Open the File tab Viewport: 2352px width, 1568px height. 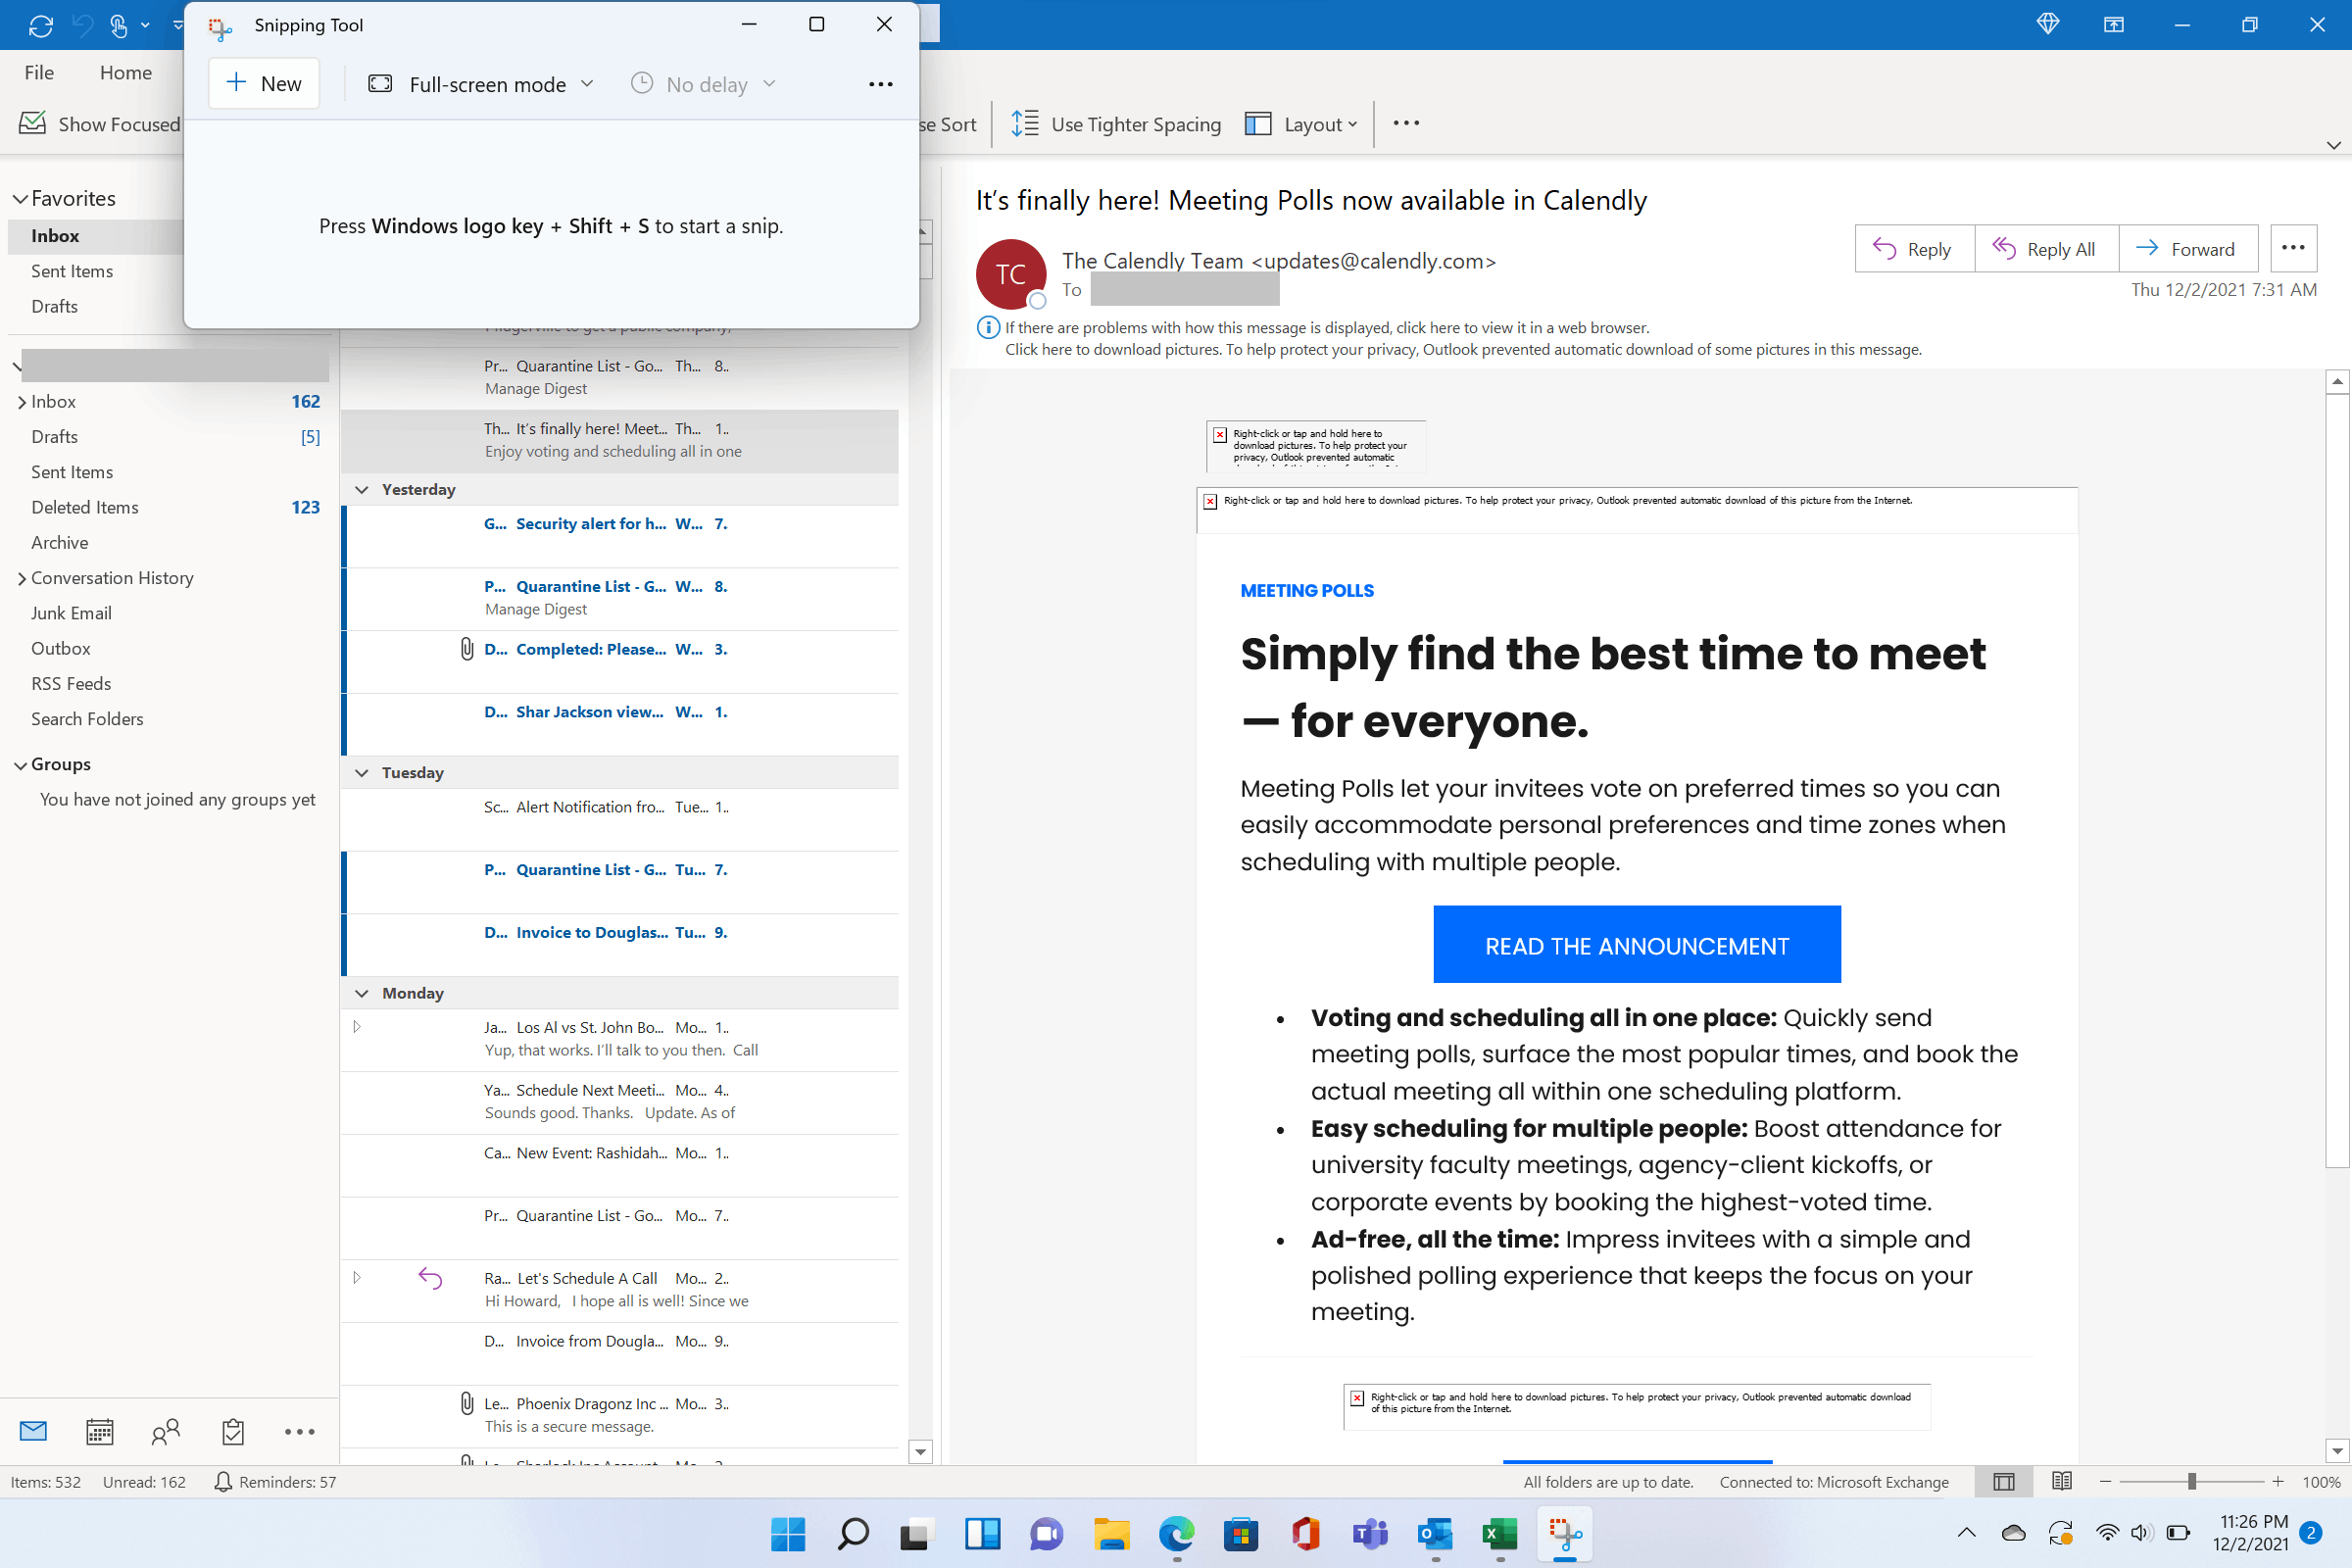click(39, 72)
